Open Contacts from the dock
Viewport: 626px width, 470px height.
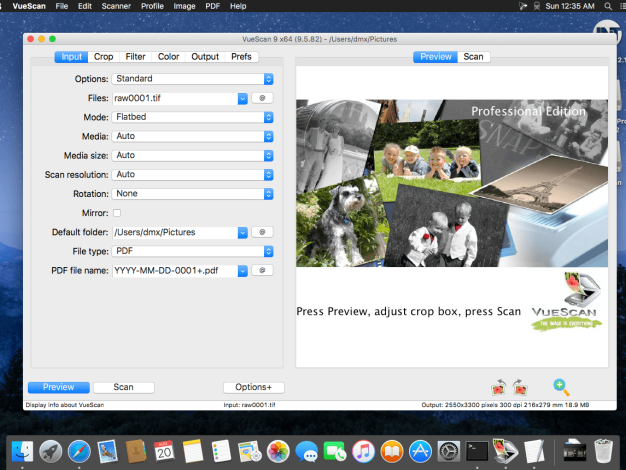tap(136, 452)
